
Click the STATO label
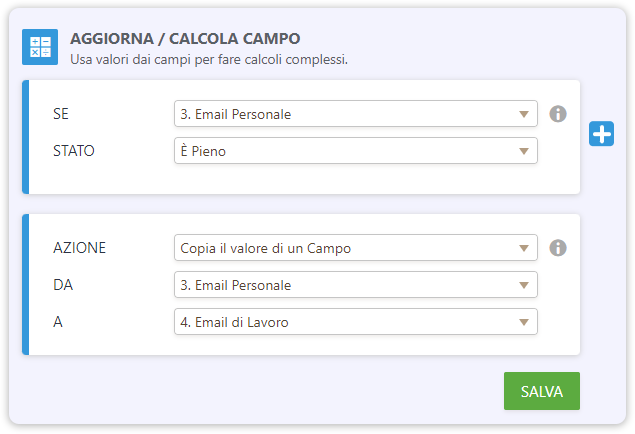point(73,152)
